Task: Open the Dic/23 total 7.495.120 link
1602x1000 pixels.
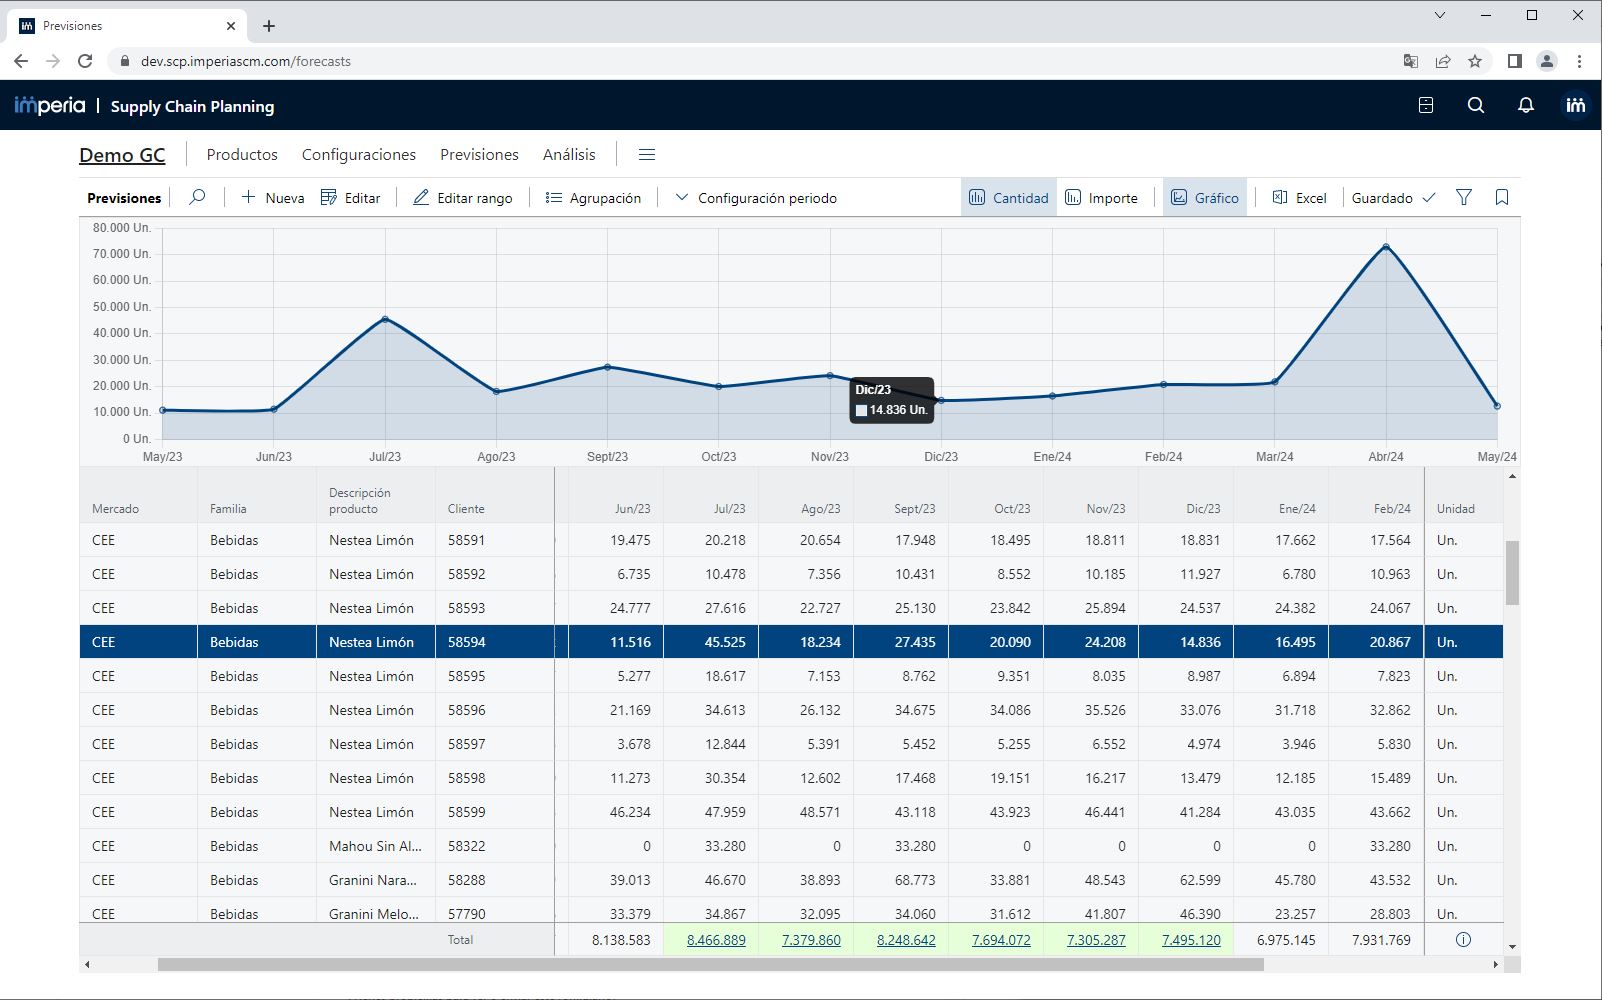Action: [1191, 940]
